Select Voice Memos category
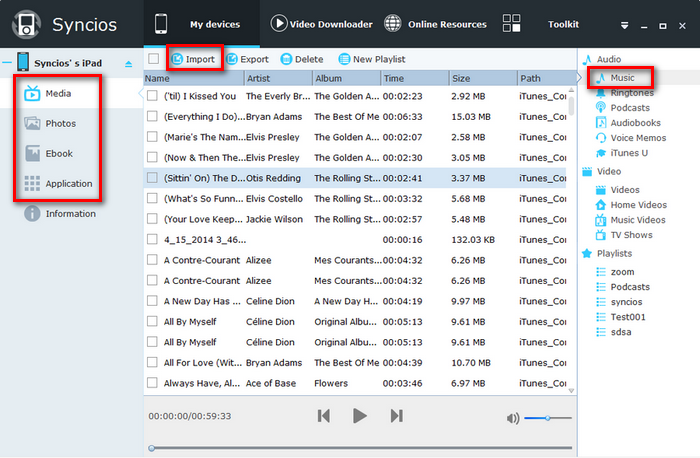700x458 pixels. tap(631, 138)
